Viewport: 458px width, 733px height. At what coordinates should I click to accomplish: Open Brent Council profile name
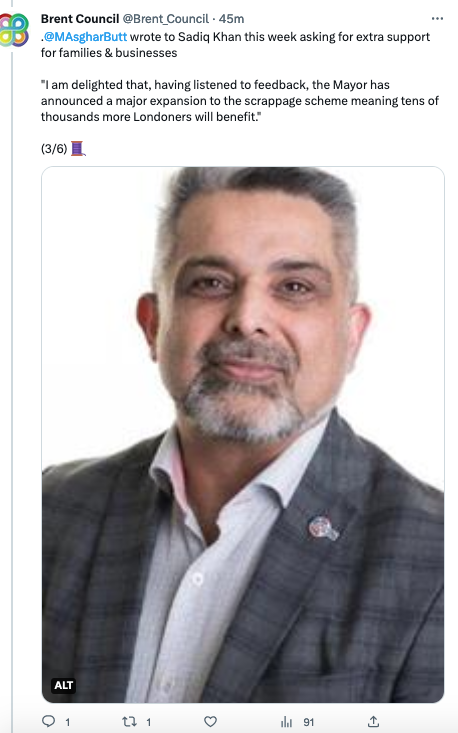click(80, 19)
